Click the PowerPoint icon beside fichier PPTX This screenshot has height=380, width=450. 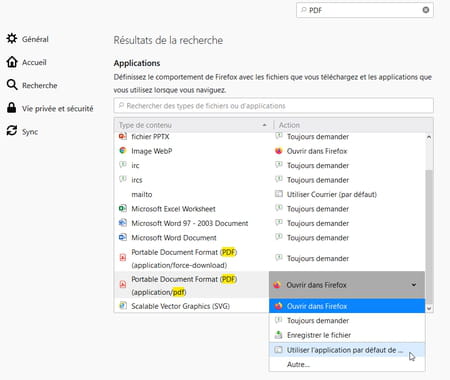(123, 136)
